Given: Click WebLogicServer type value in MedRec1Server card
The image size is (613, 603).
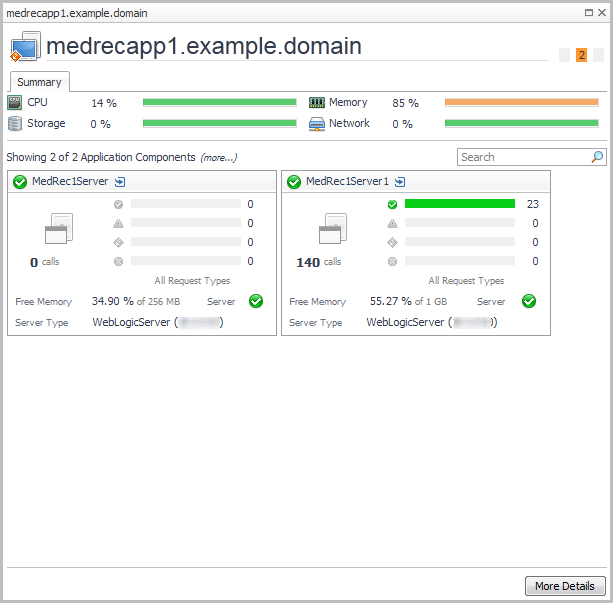Looking at the screenshot, I should [x=158, y=322].
